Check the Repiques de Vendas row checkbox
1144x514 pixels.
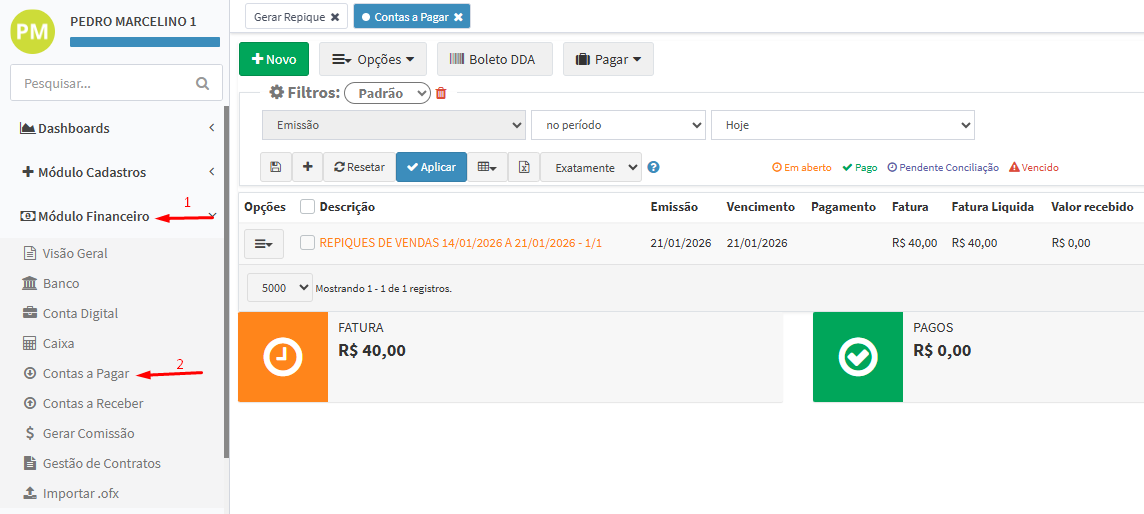click(307, 243)
